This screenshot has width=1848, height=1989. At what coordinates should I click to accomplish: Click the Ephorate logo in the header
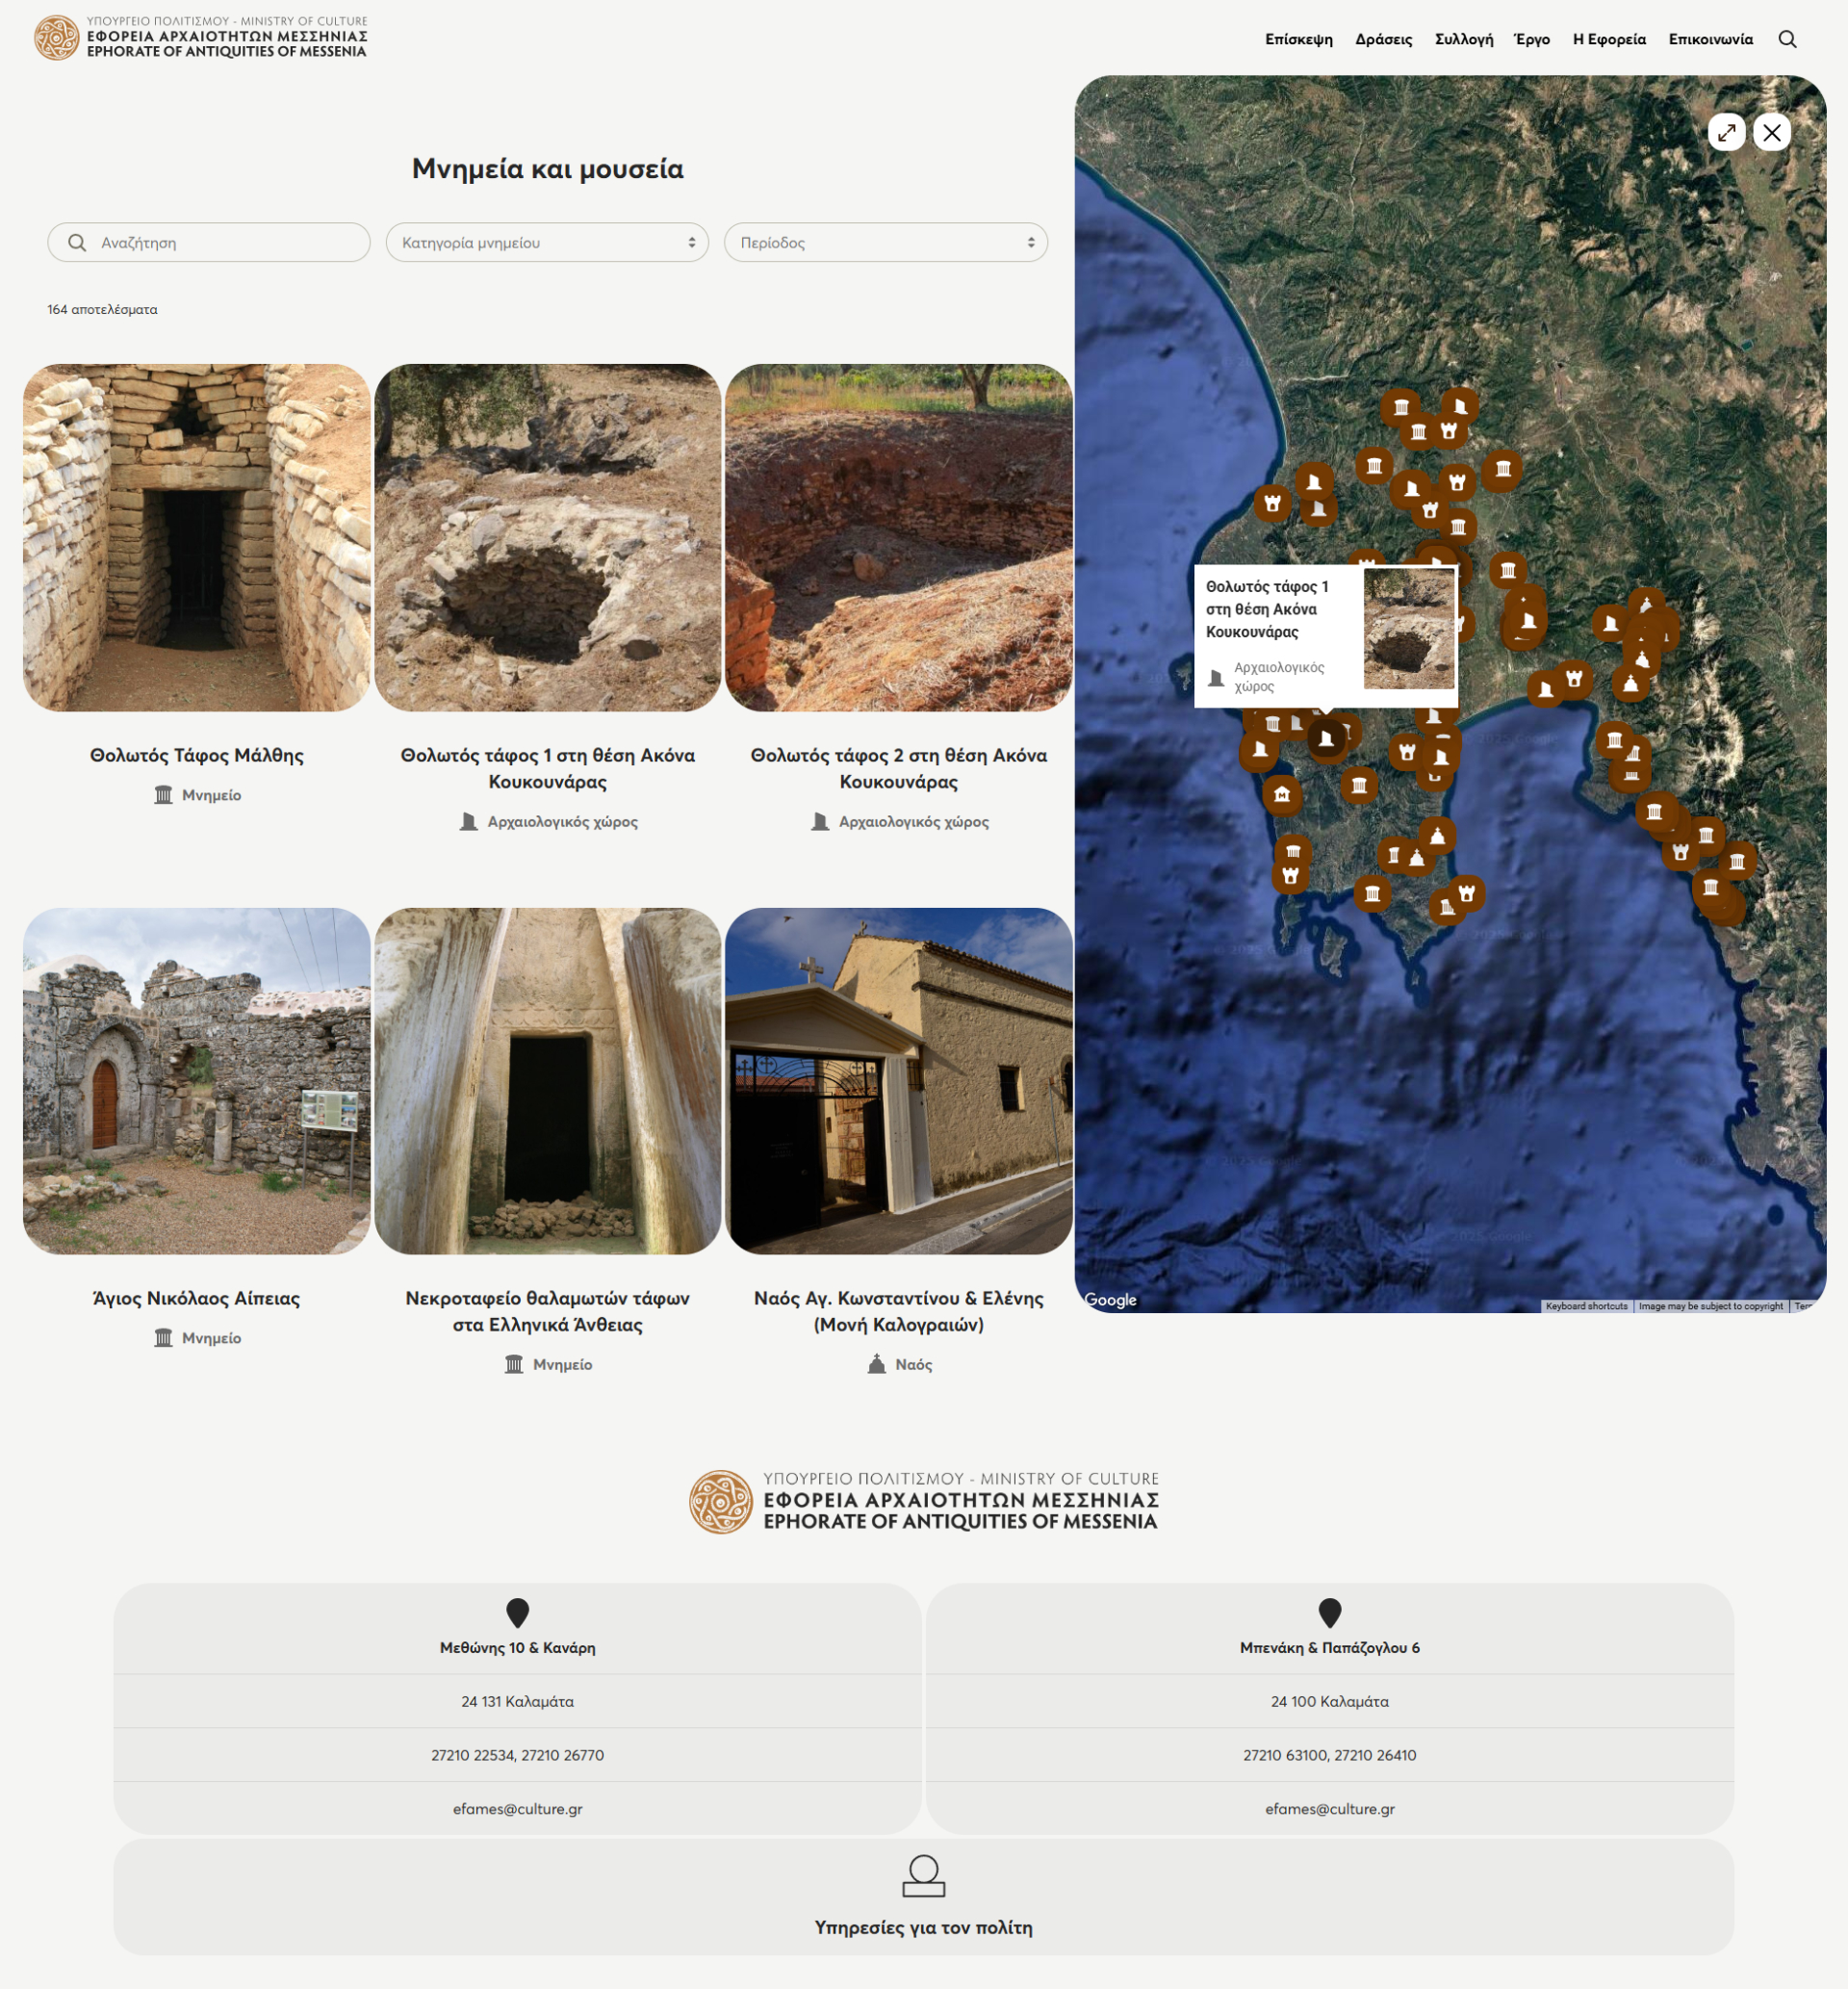click(200, 37)
